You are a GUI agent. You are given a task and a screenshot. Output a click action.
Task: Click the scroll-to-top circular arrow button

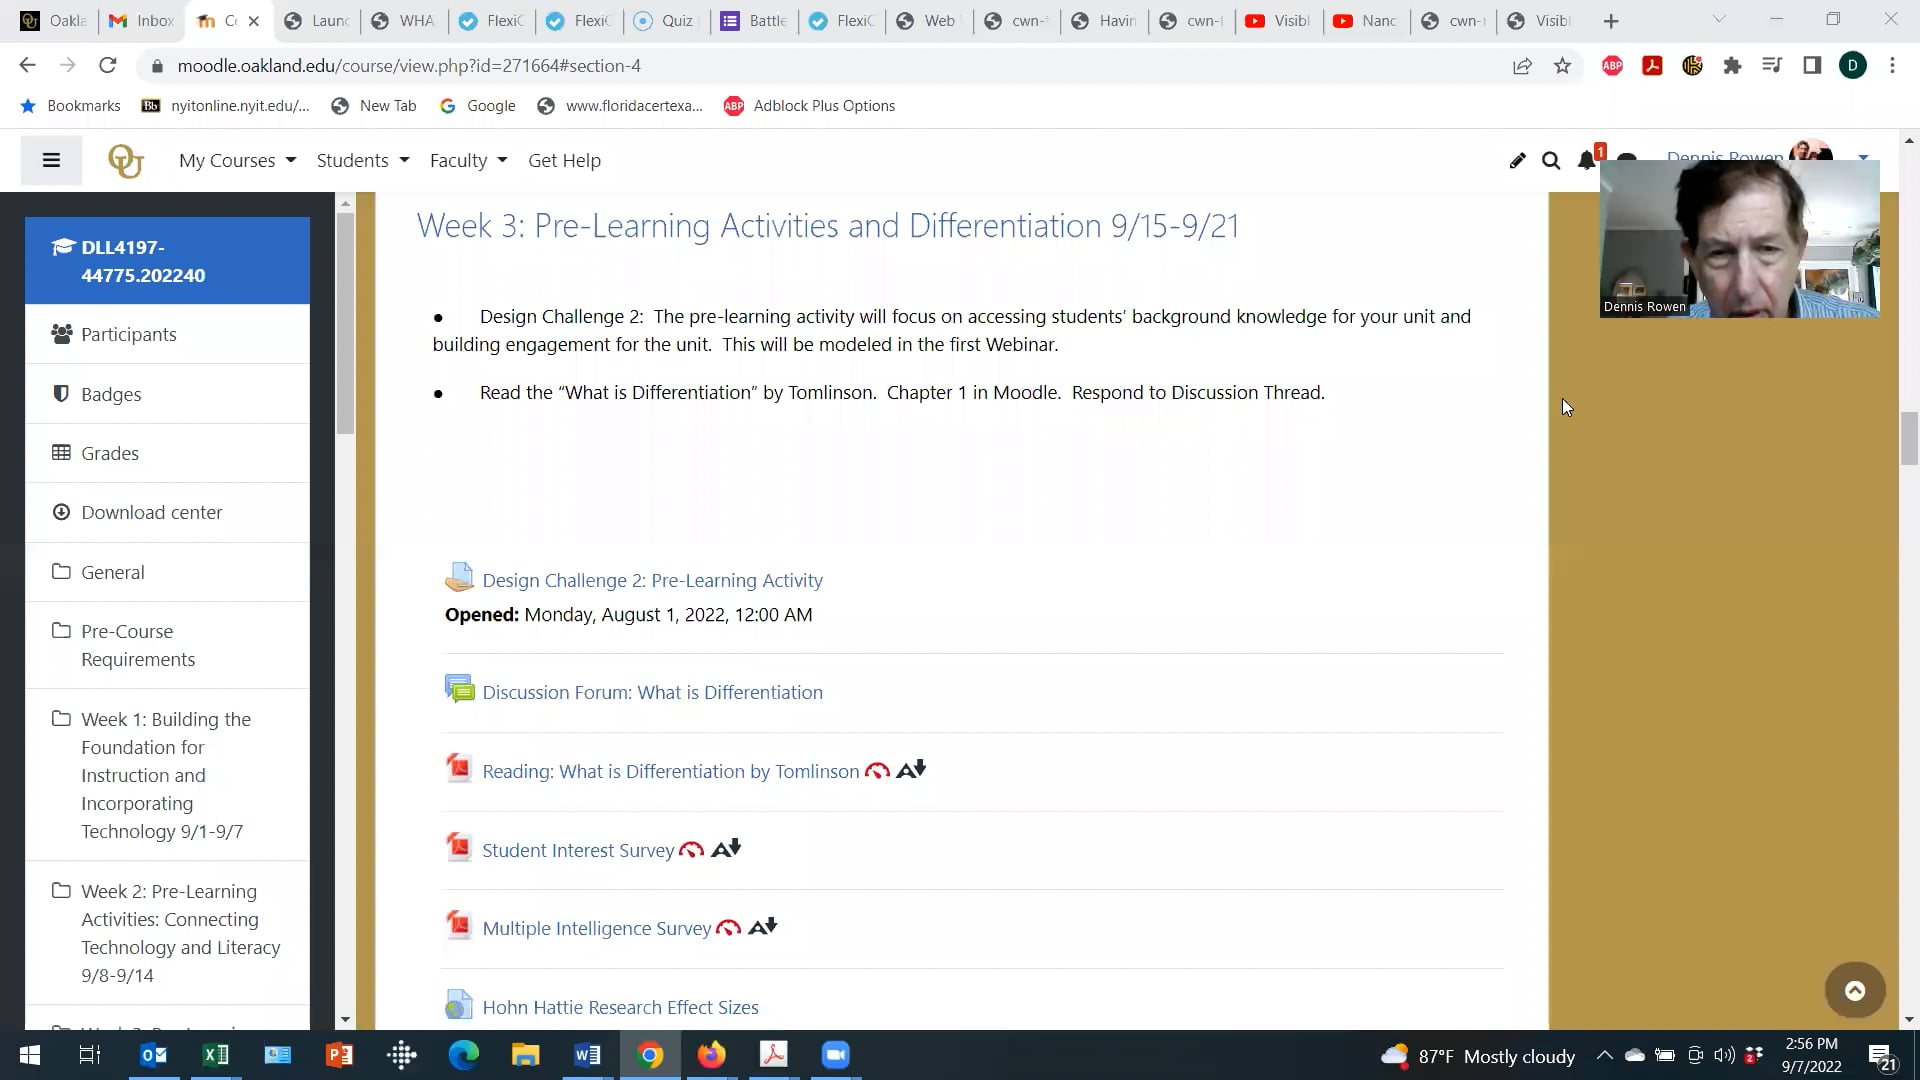[1855, 990]
